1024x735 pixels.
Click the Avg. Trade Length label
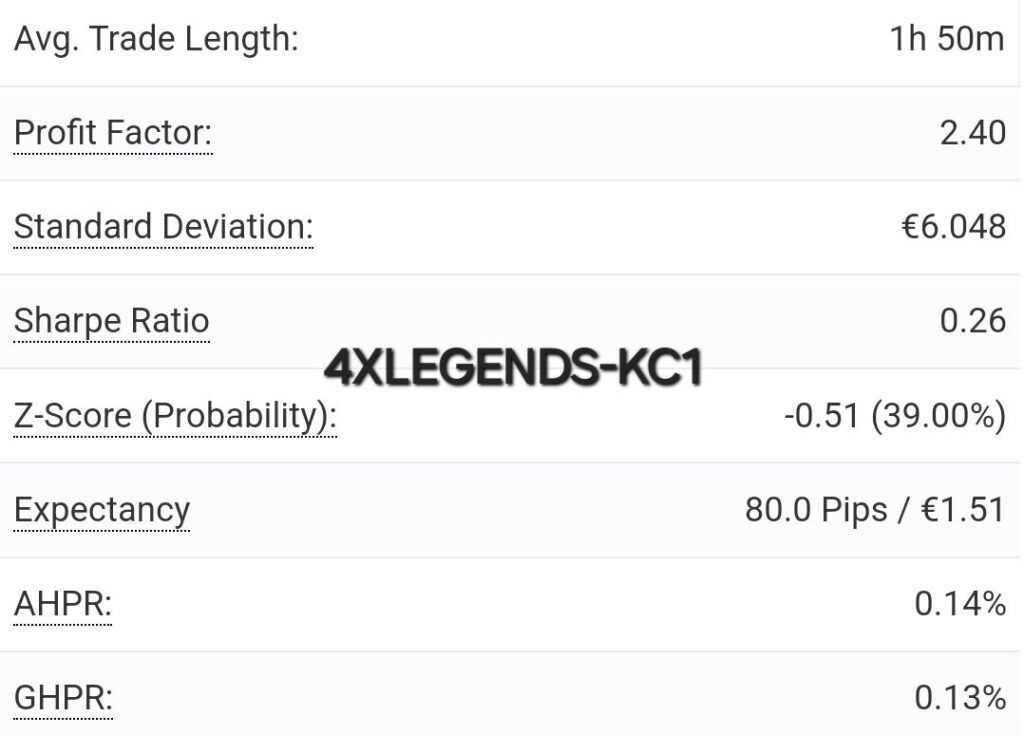pos(156,39)
